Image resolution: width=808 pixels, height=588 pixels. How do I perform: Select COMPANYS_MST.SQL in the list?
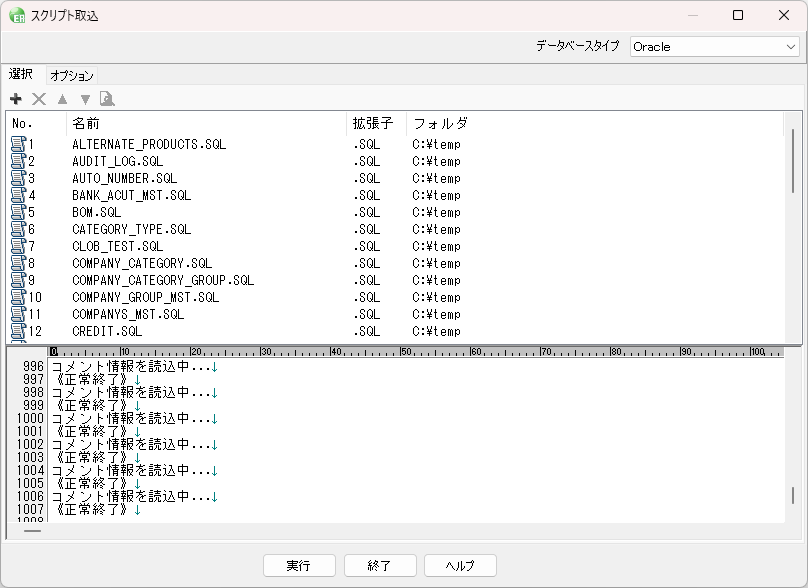pos(128,314)
